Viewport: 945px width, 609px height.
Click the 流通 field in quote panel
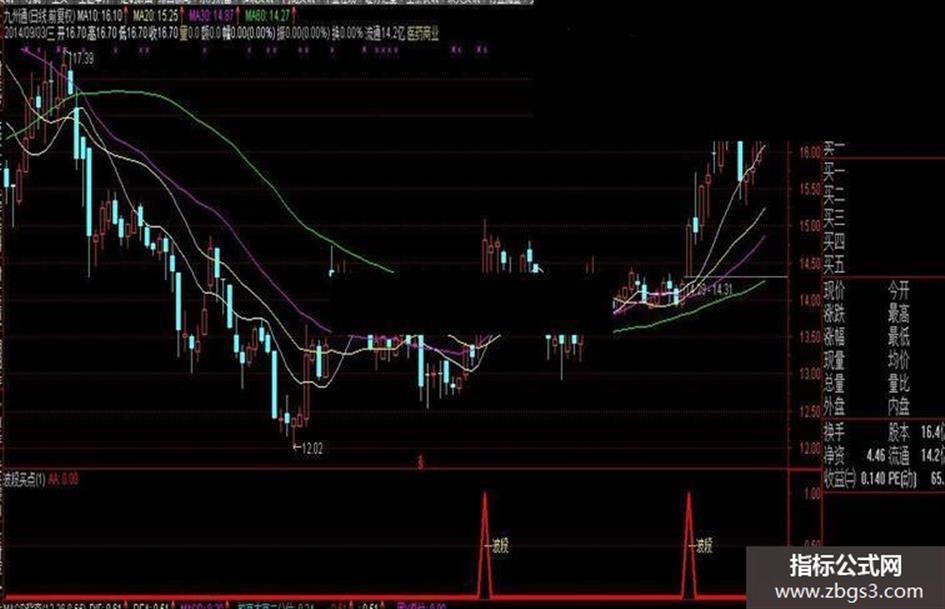[x=898, y=455]
